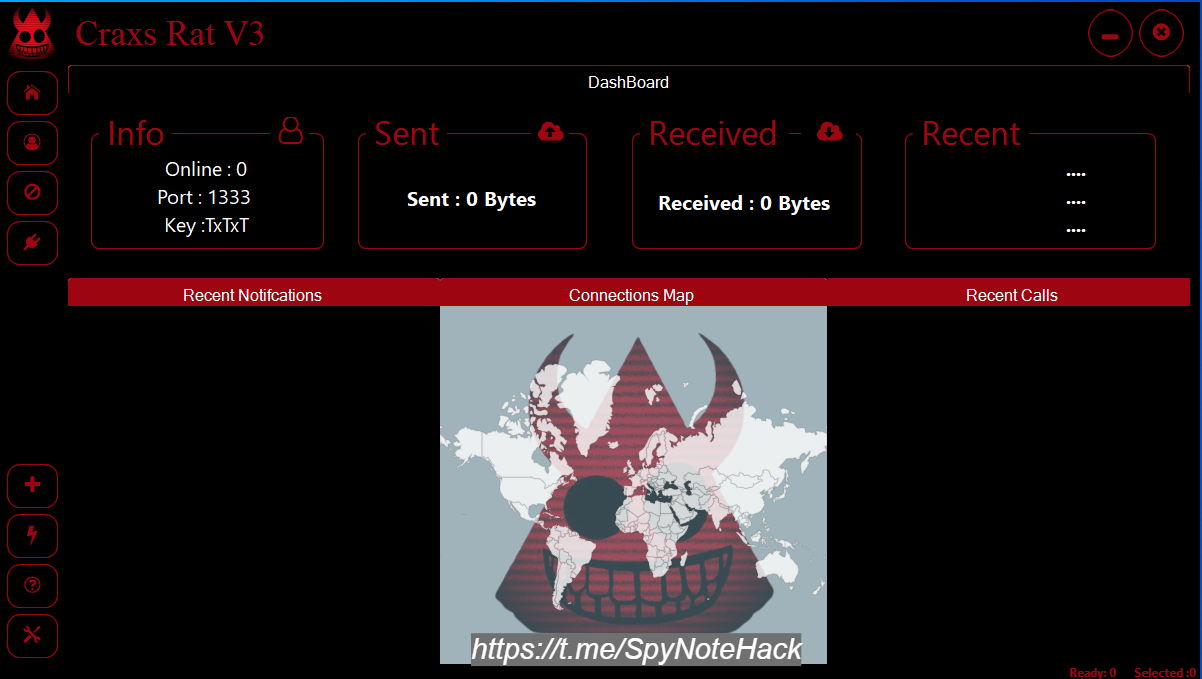The width and height of the screenshot is (1202, 679).
Task: Select the lightning bolt sidebar icon
Action: [32, 535]
